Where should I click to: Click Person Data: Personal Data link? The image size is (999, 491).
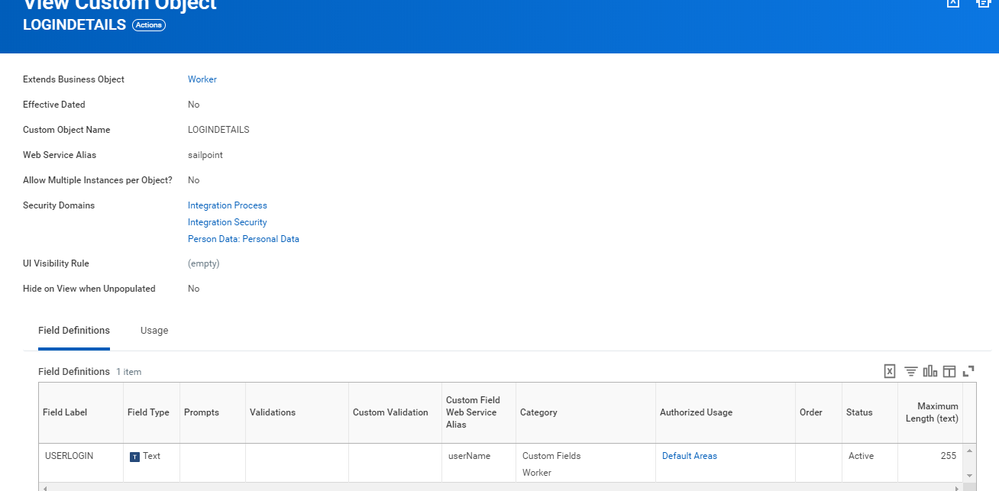pyautogui.click(x=243, y=239)
